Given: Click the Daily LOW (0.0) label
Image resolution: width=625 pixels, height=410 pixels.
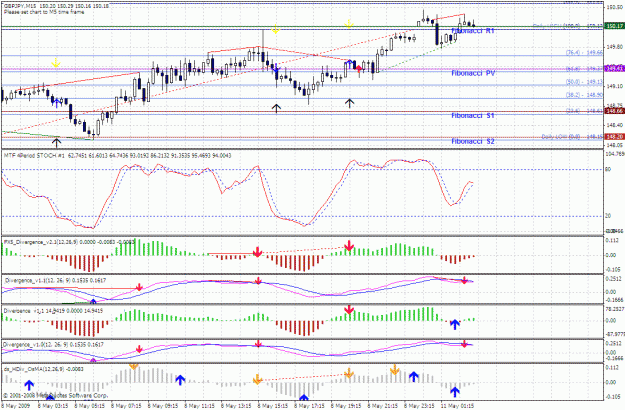Looking at the screenshot, I should click(x=561, y=137).
